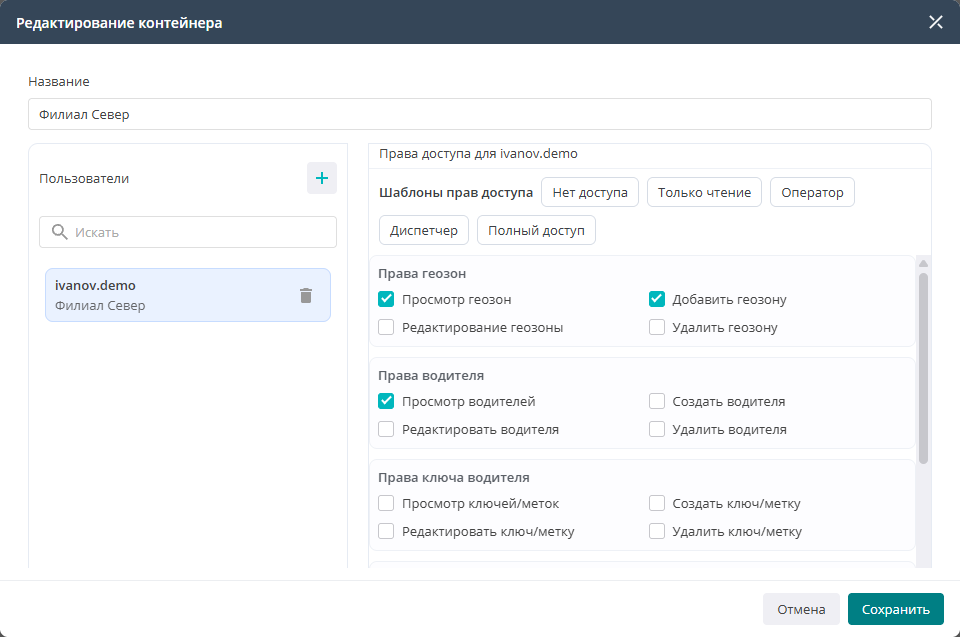Viewport: 960px width, 637px height.
Task: Delete ivanov.demo with the trash icon
Action: pyautogui.click(x=306, y=295)
